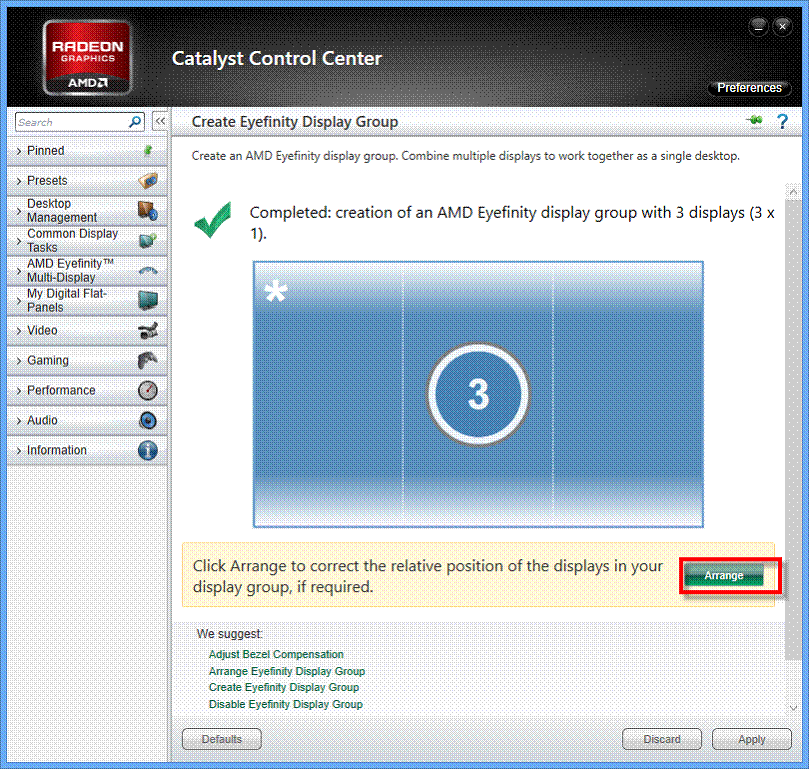Screen dimensions: 810x770
Task: Click the Pinned pushpin icon
Action: pos(148,150)
